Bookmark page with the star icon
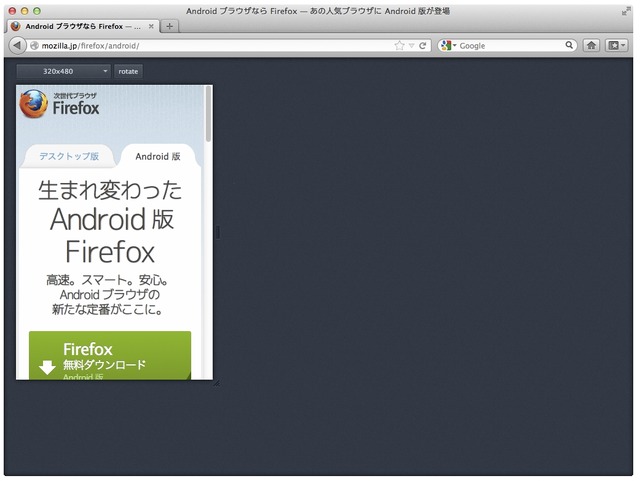 [399, 45]
